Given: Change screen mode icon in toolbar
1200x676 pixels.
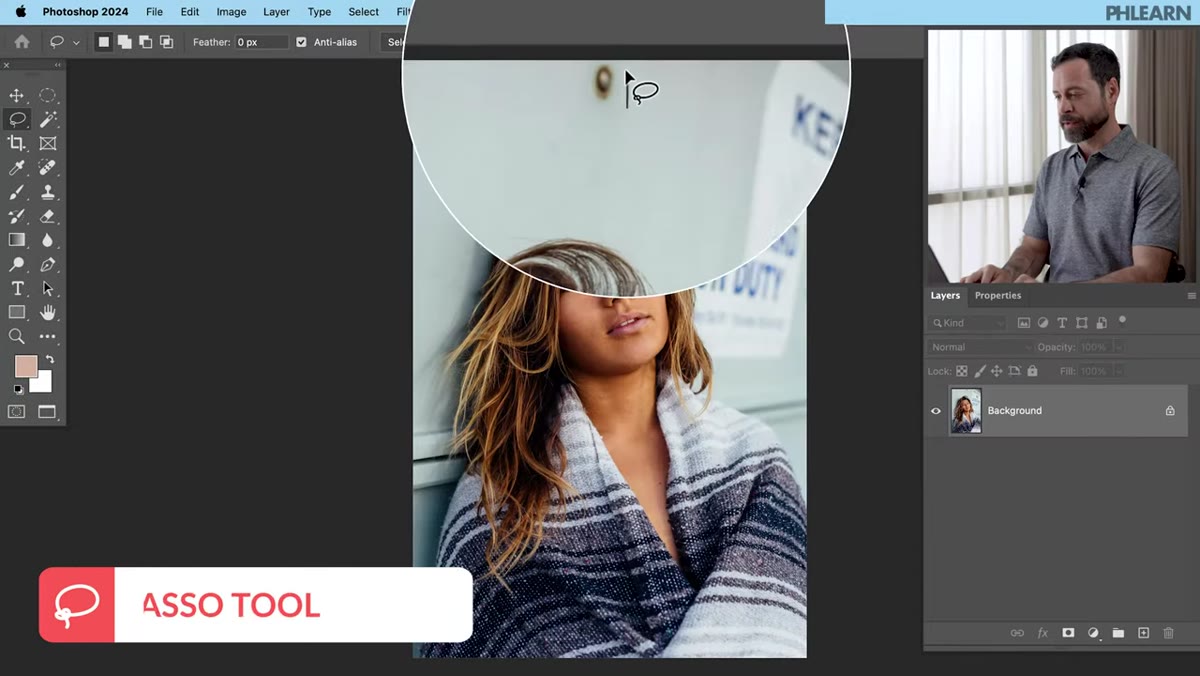Looking at the screenshot, I should tap(47, 411).
